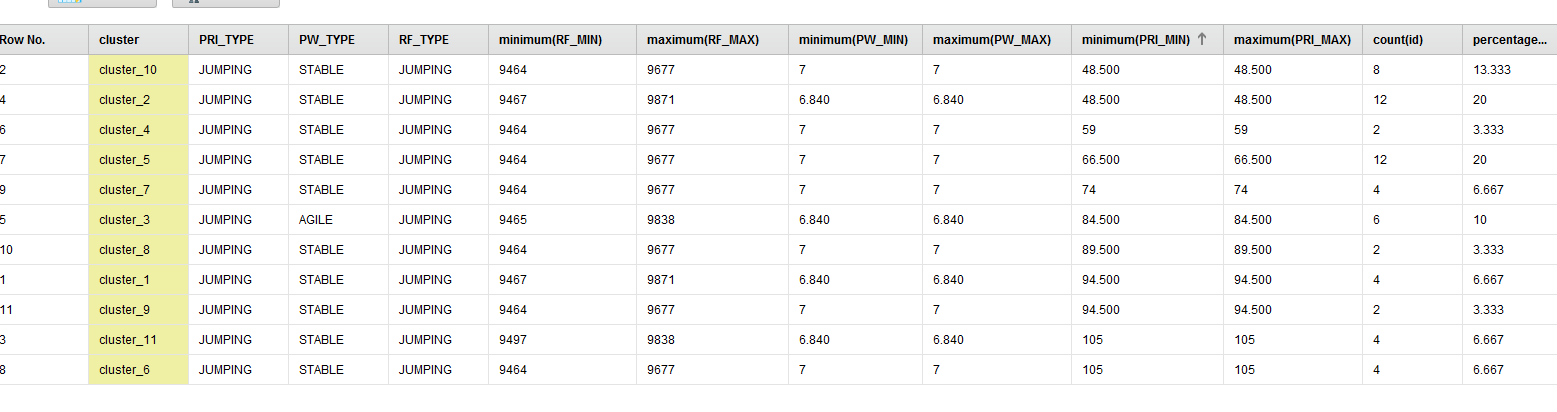1557x412 pixels.
Task: Click the cluster_6 cell in last row
Action: 138,370
